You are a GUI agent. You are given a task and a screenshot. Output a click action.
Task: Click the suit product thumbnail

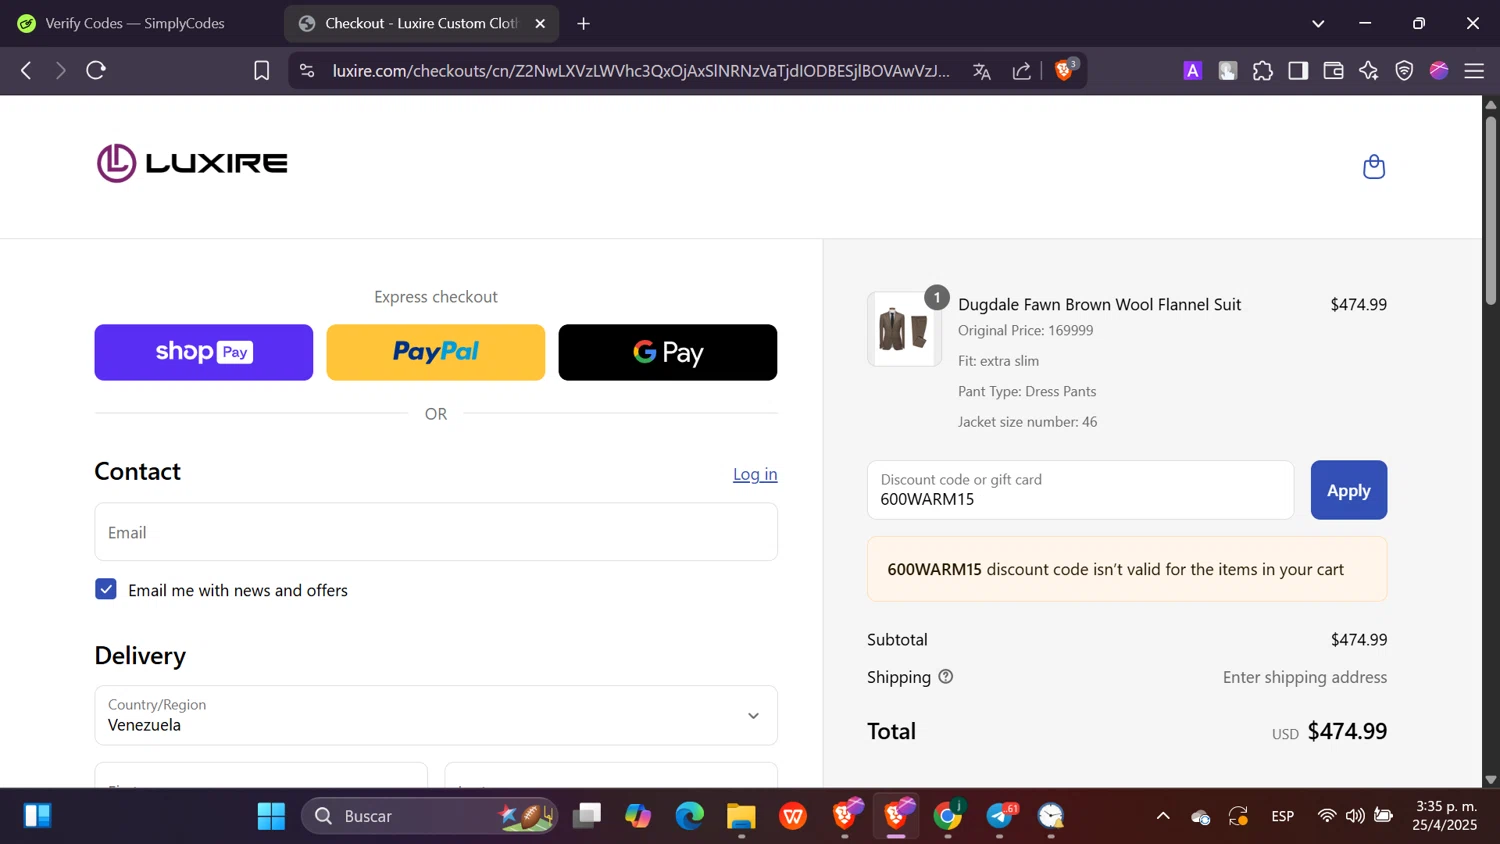pos(904,329)
